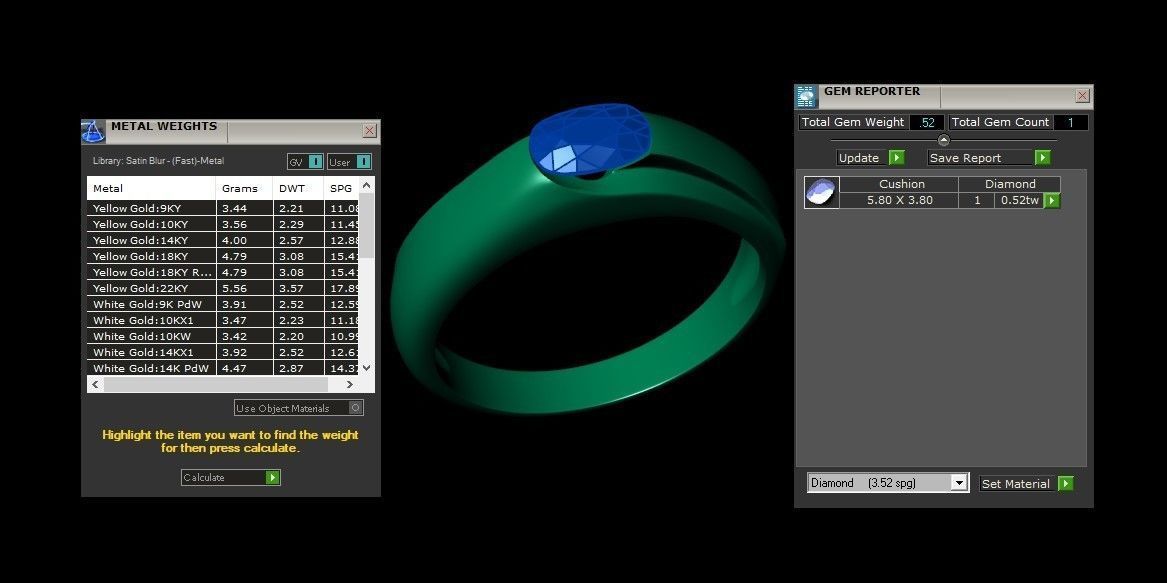Click the up arrow of the metal list scrollbar
The height and width of the screenshot is (583, 1167).
click(x=366, y=185)
